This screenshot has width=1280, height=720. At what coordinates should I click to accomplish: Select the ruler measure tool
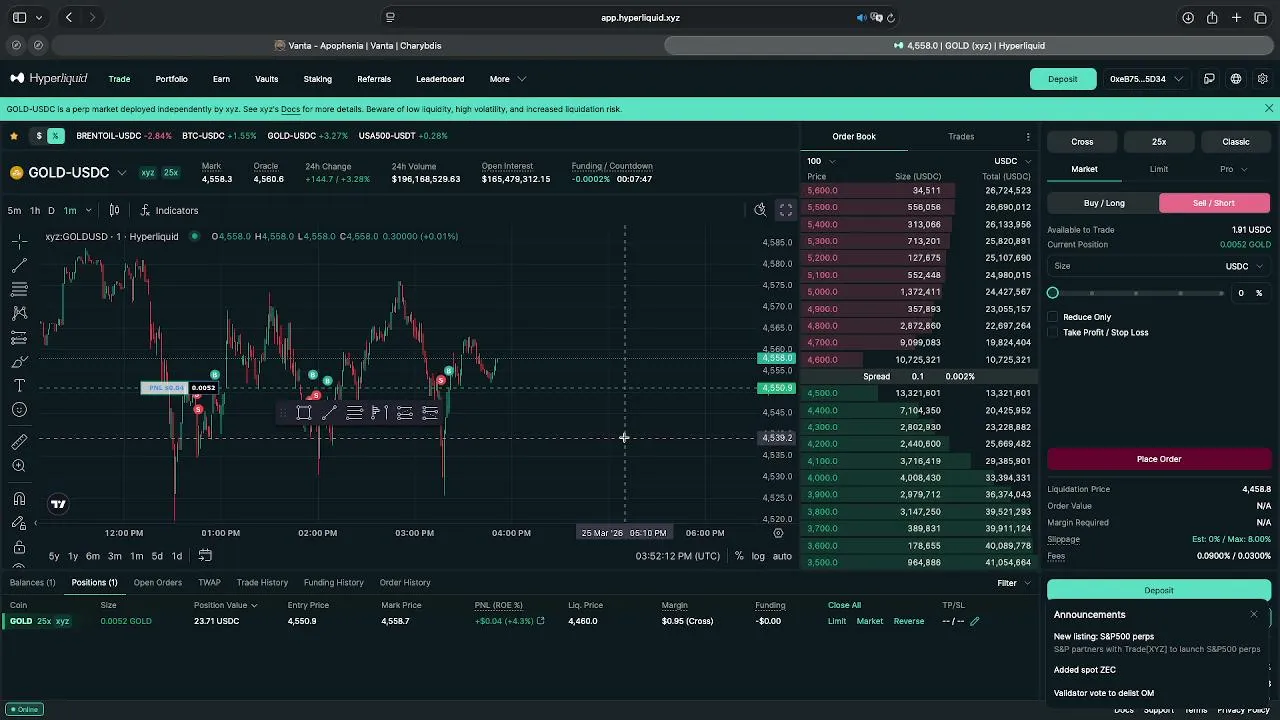click(x=19, y=441)
